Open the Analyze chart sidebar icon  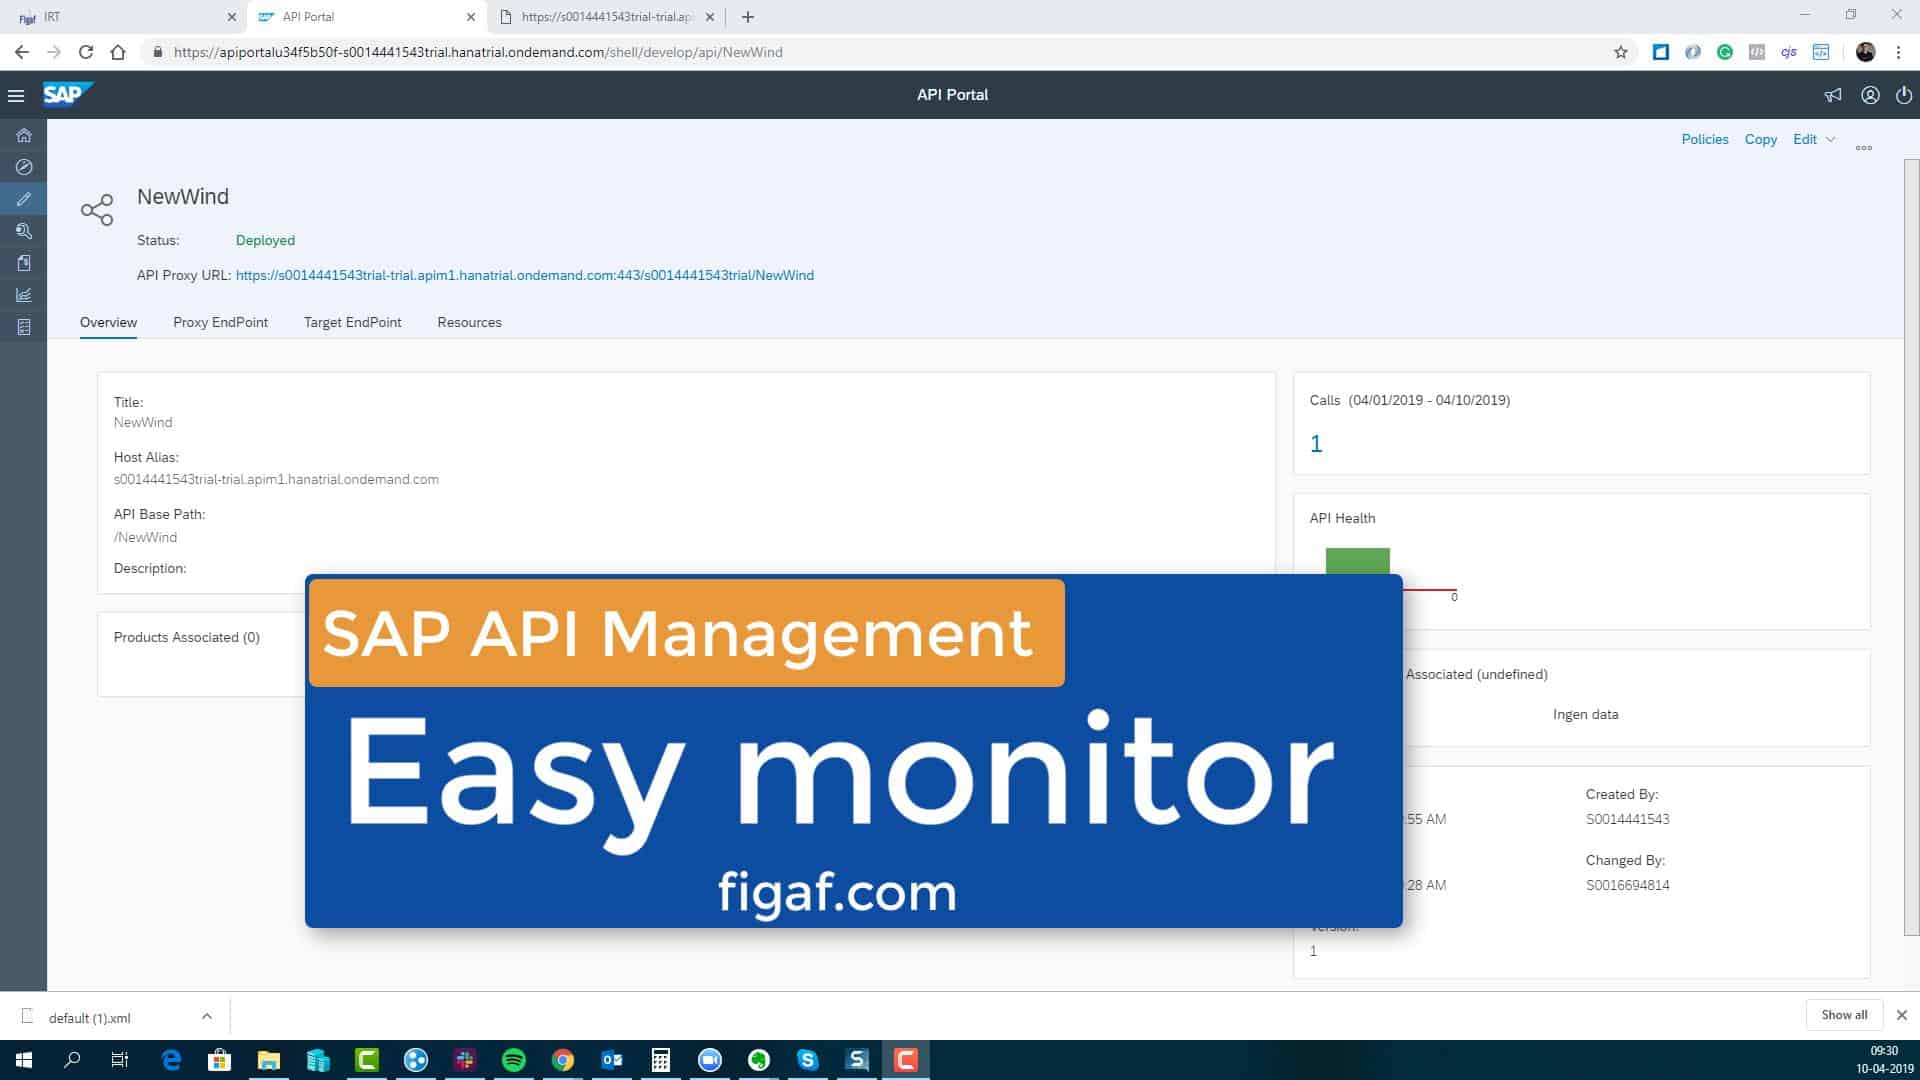coord(24,295)
